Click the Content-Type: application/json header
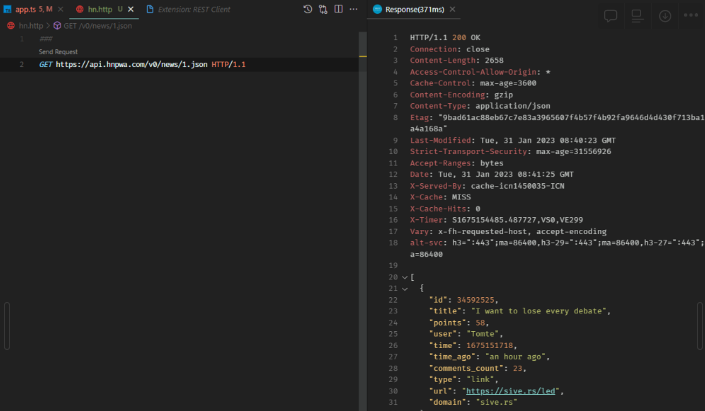Image resolution: width=705 pixels, height=411 pixels. [x=480, y=106]
